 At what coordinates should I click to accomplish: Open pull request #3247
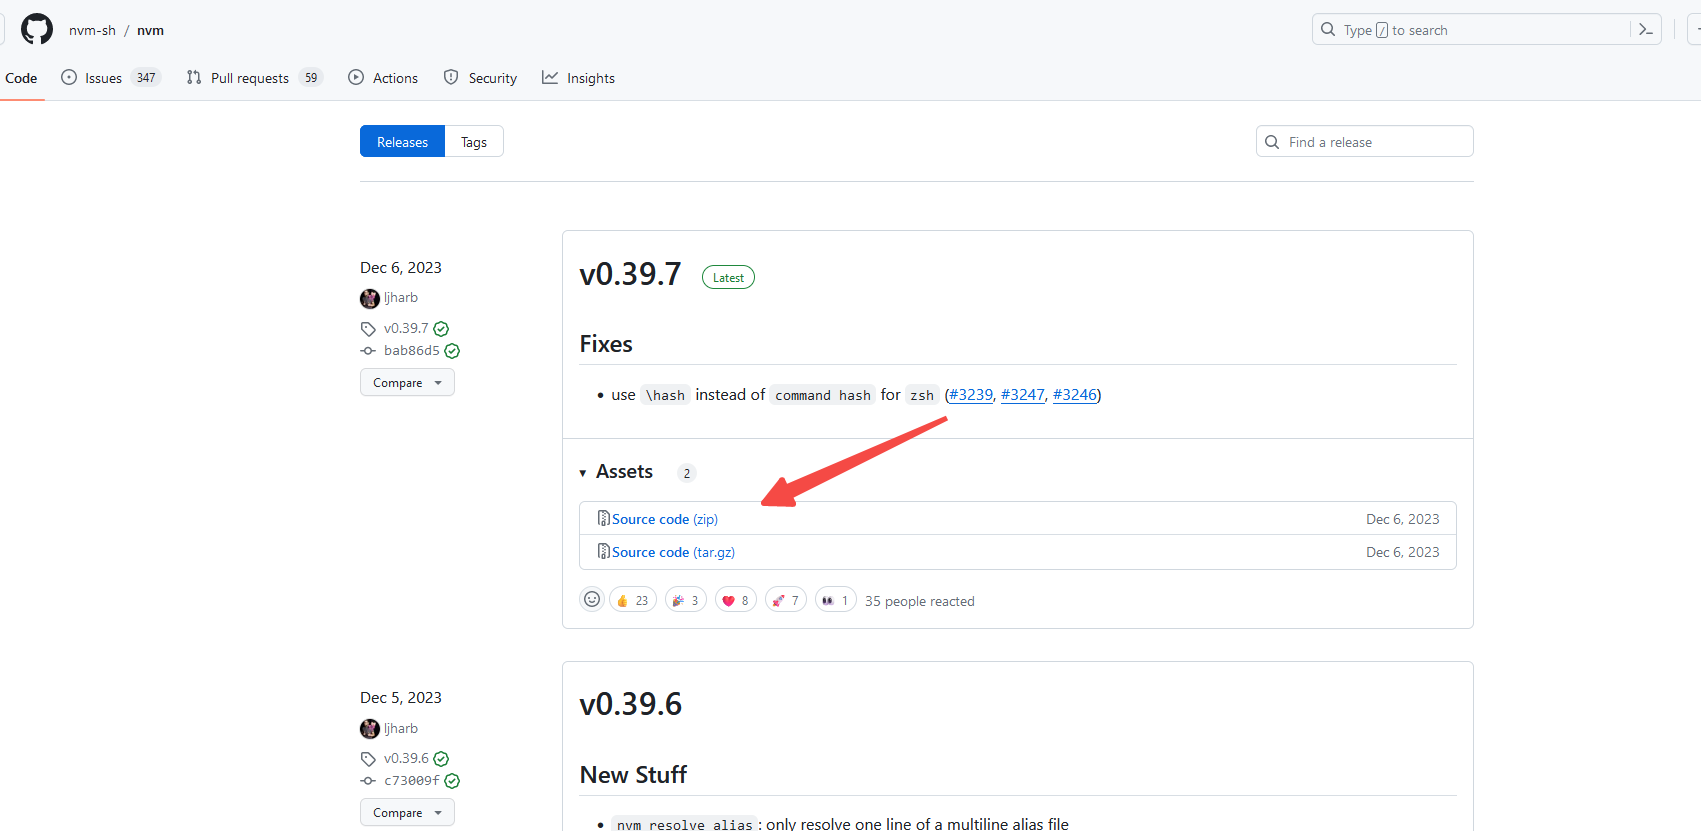pyautogui.click(x=1023, y=395)
